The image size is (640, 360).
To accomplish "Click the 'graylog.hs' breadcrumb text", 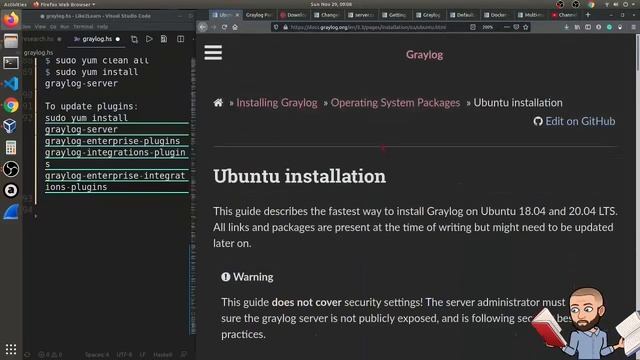I will coord(38,53).
